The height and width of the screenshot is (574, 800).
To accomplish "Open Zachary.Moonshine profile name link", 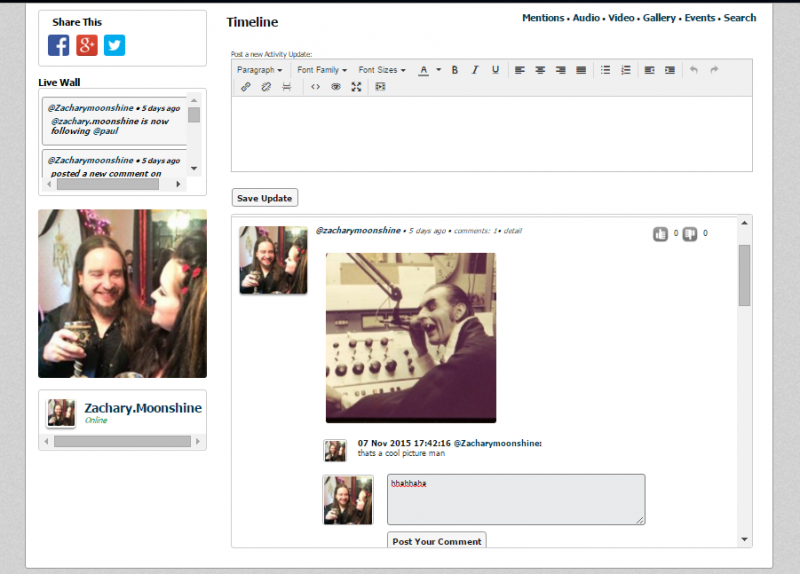I will point(143,408).
